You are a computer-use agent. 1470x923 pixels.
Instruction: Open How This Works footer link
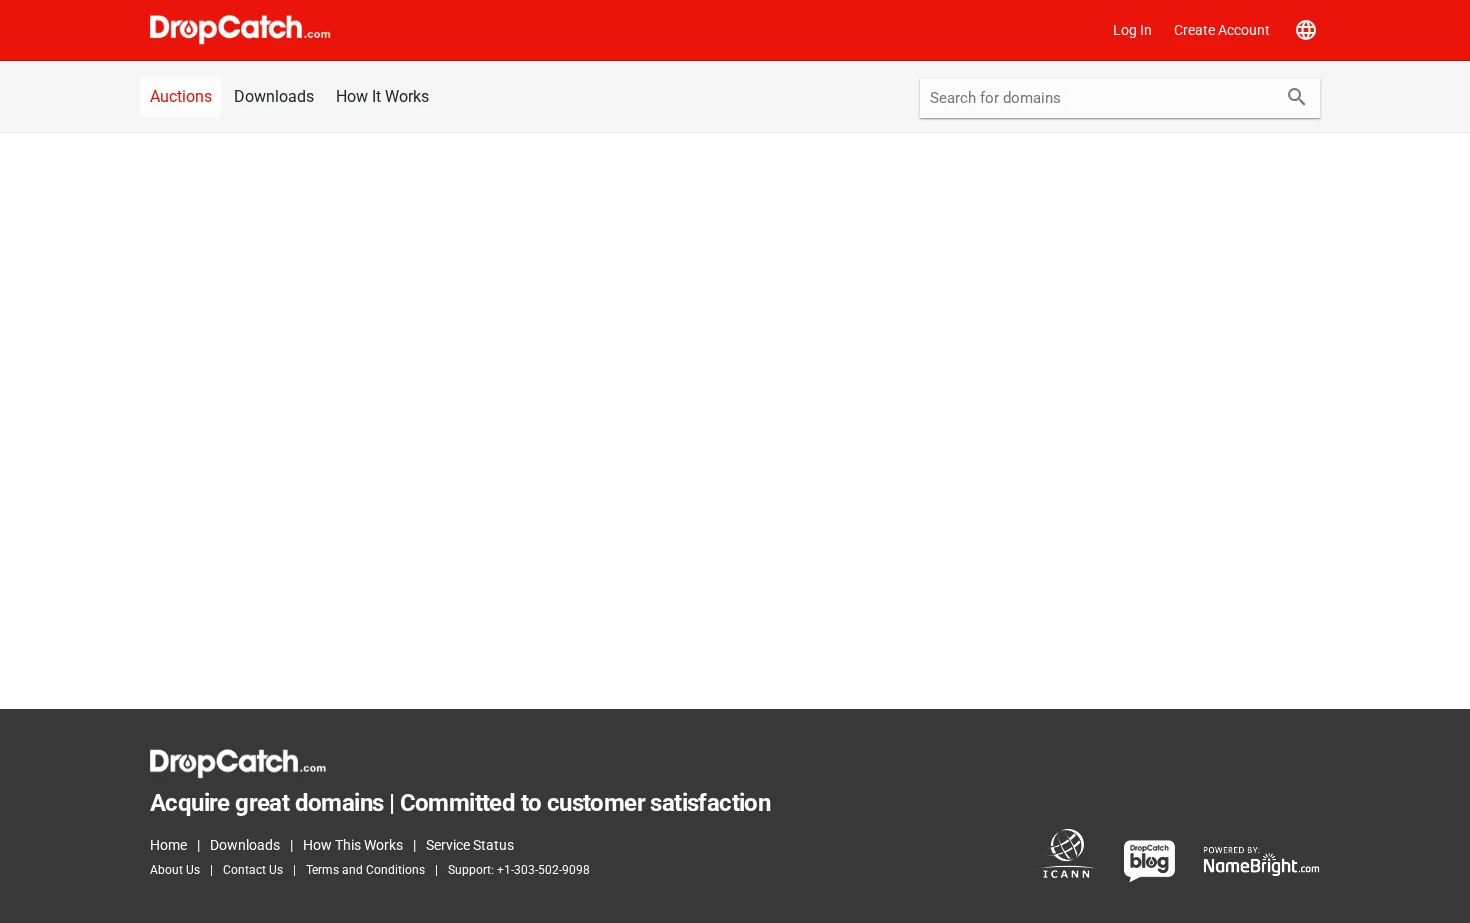(353, 845)
